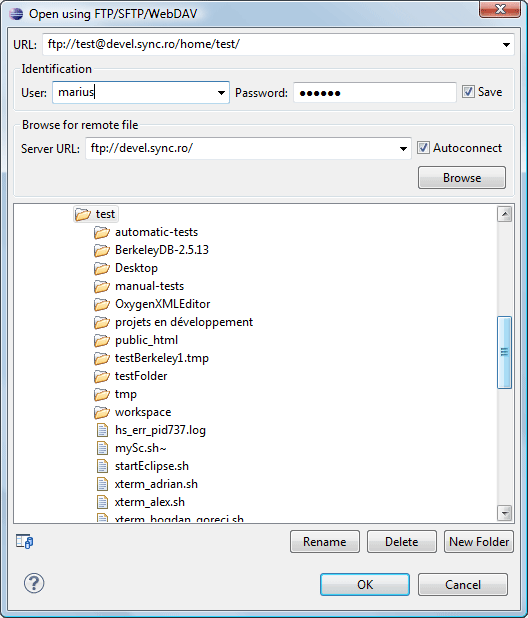The image size is (528, 618).
Task: Open the public_html folder icon
Action: pyautogui.click(x=102, y=340)
